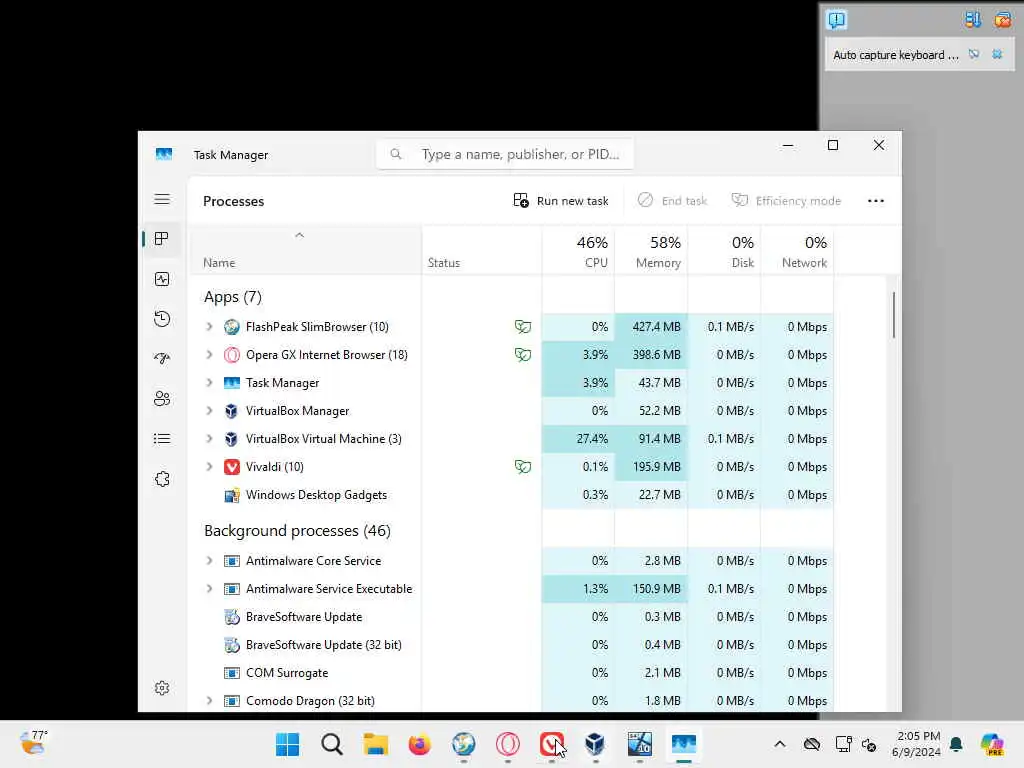Viewport: 1024px width, 768px height.
Task: Click Antimalware Service Executable 150.9 MB cell
Action: [652, 588]
